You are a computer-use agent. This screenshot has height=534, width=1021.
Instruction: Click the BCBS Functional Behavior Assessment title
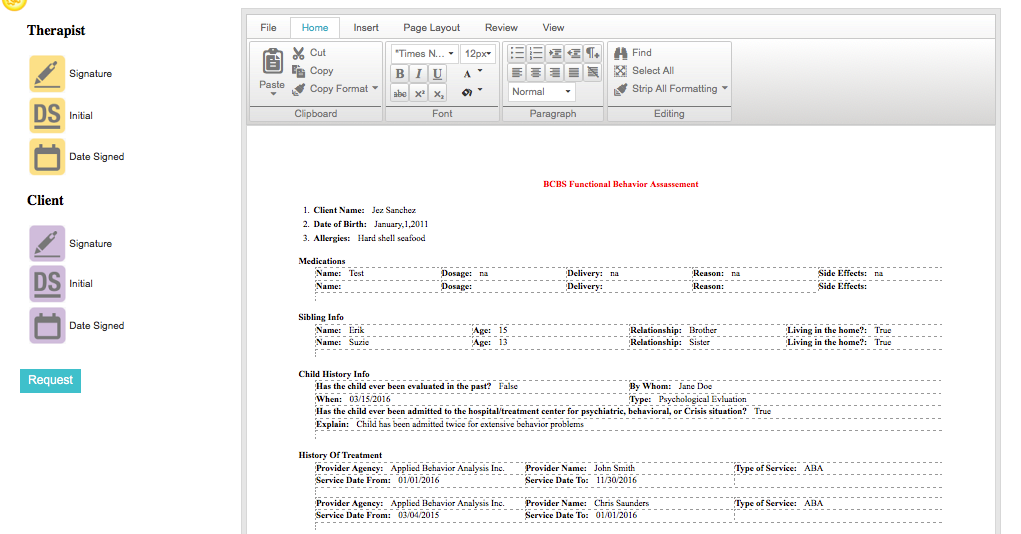(621, 184)
